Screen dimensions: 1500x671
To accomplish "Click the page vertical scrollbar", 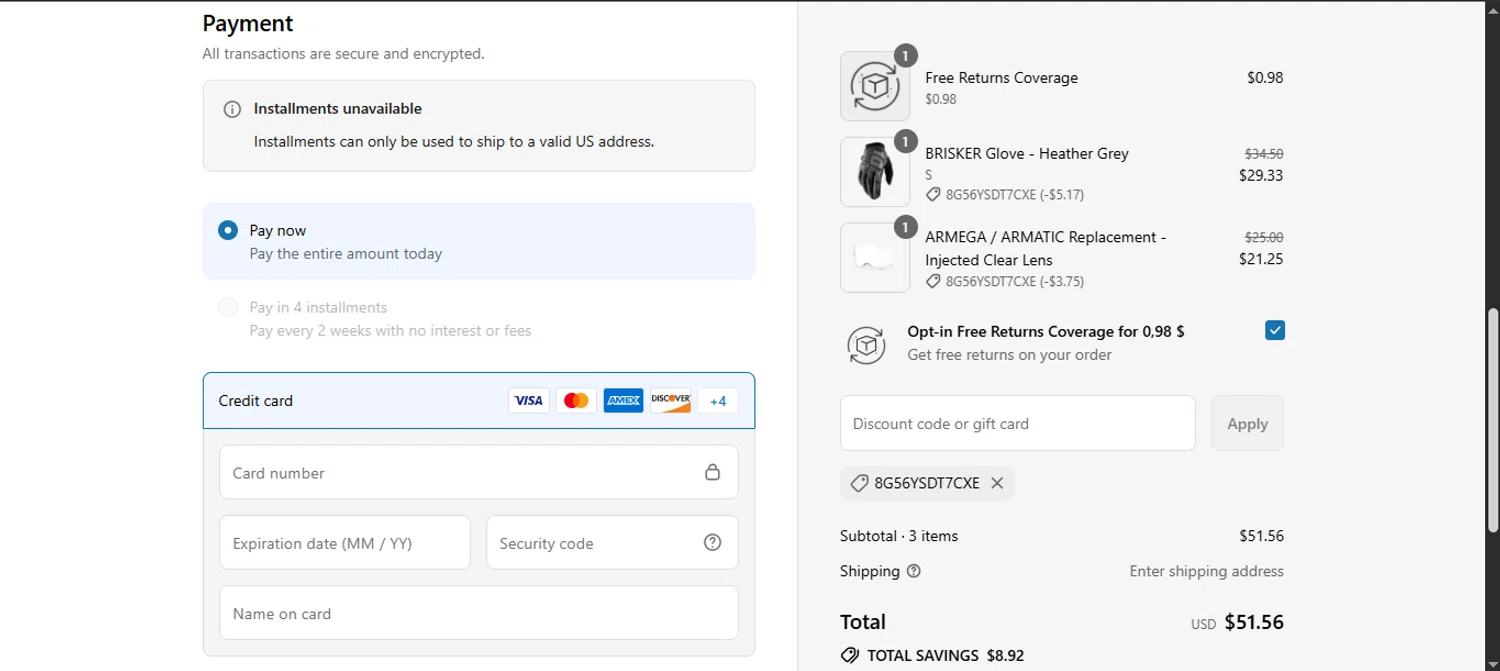I will point(1492,420).
